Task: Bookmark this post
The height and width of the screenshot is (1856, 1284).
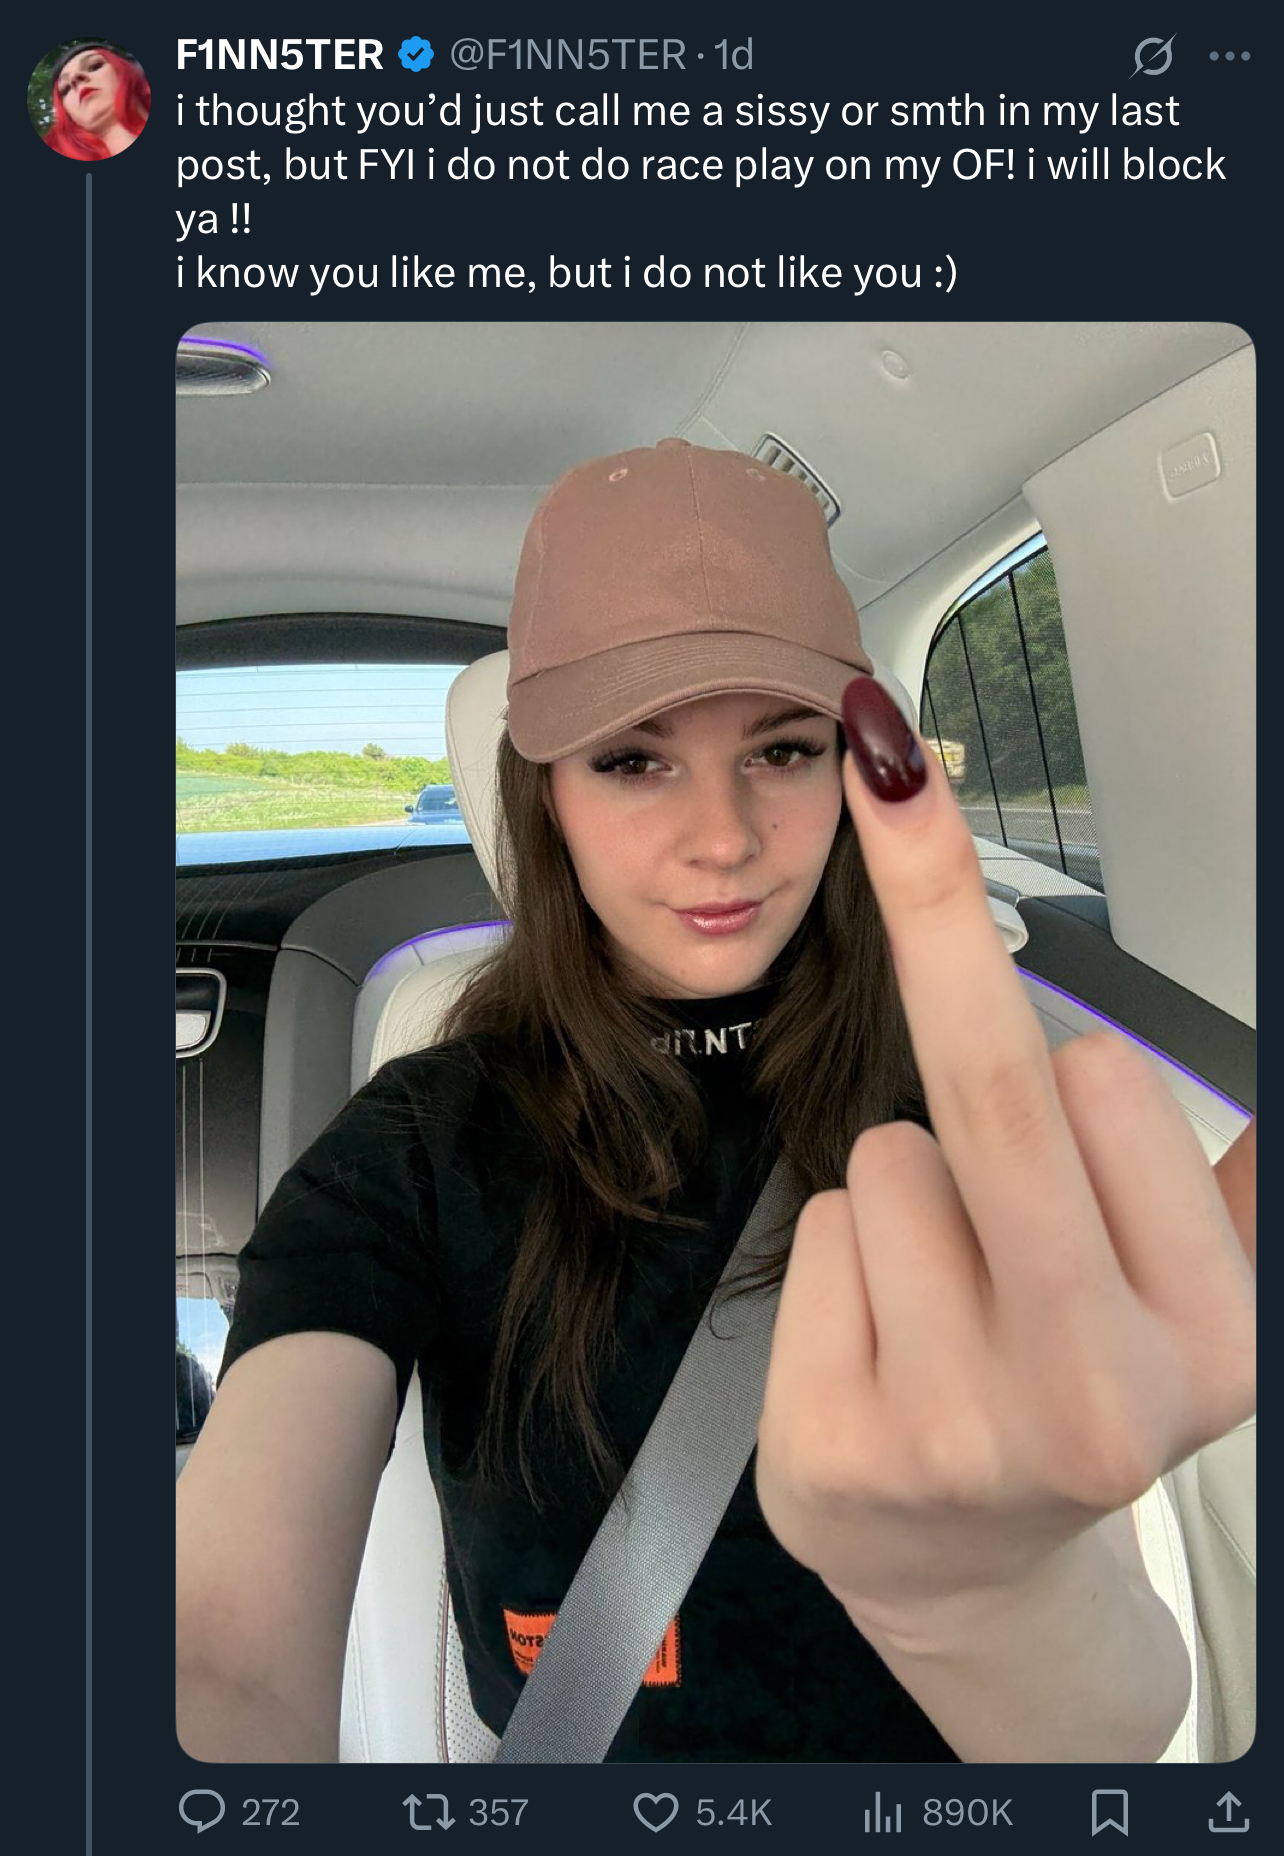Action: coord(1110,1812)
